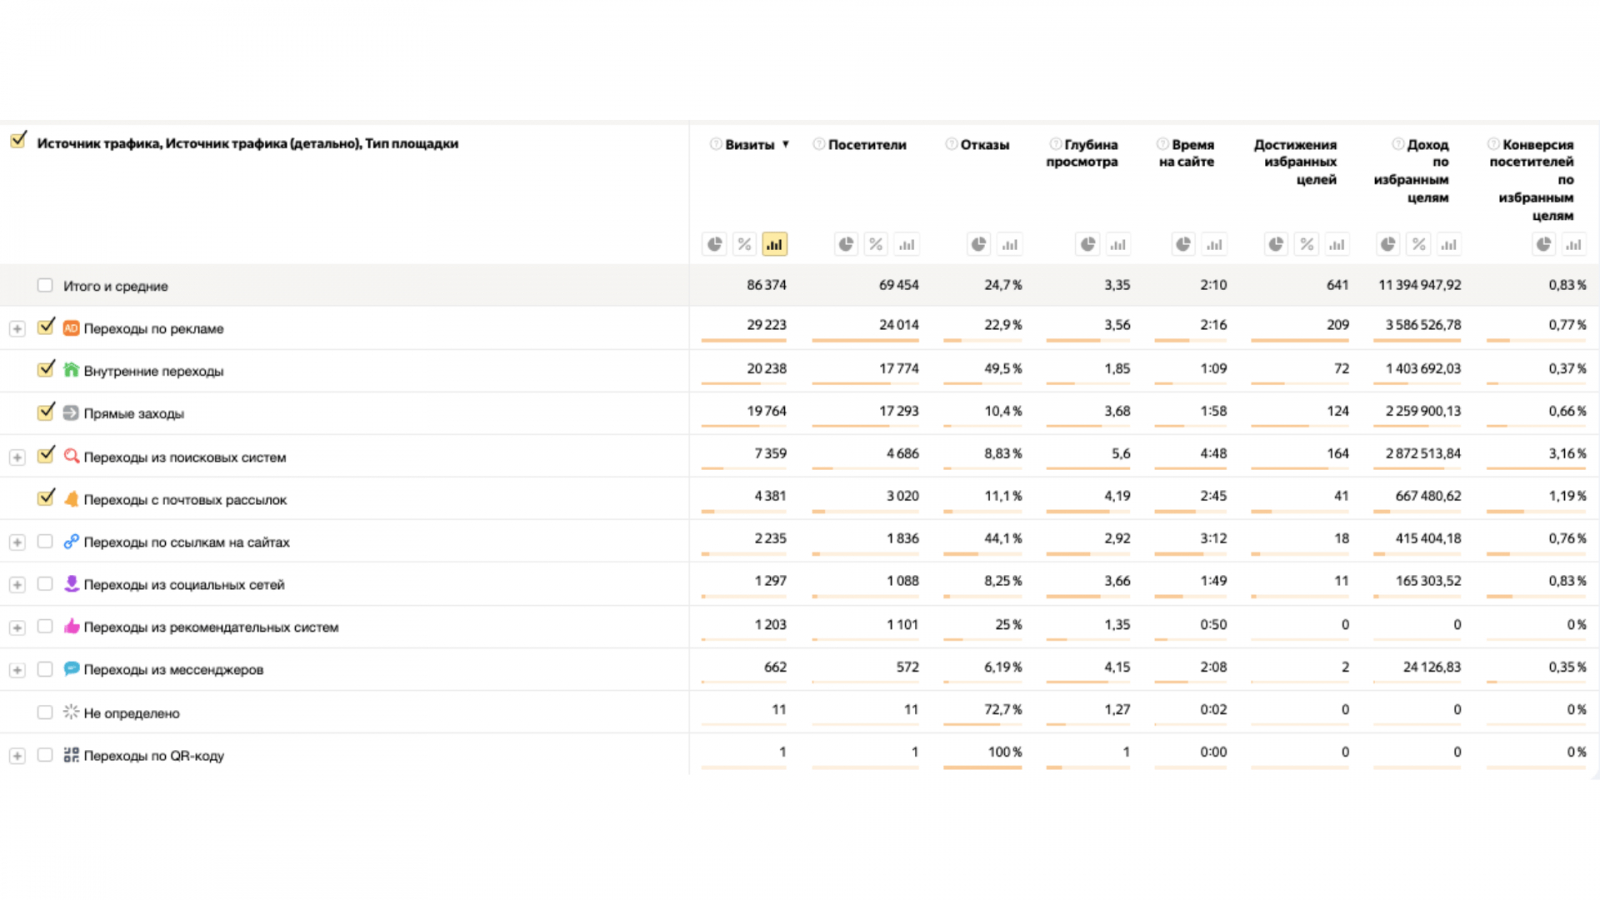Screen dimensions: 1600x900
Task: Expand the Переходы из поисковых систем row
Action: coord(17,457)
